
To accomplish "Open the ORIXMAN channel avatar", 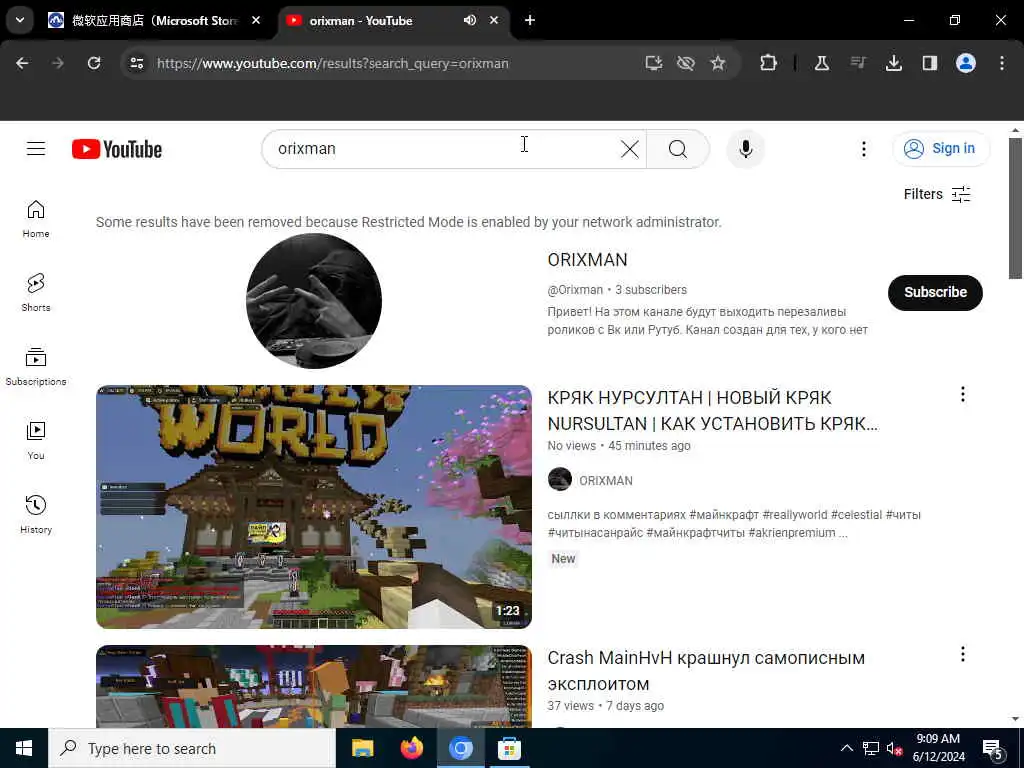I will [314, 301].
